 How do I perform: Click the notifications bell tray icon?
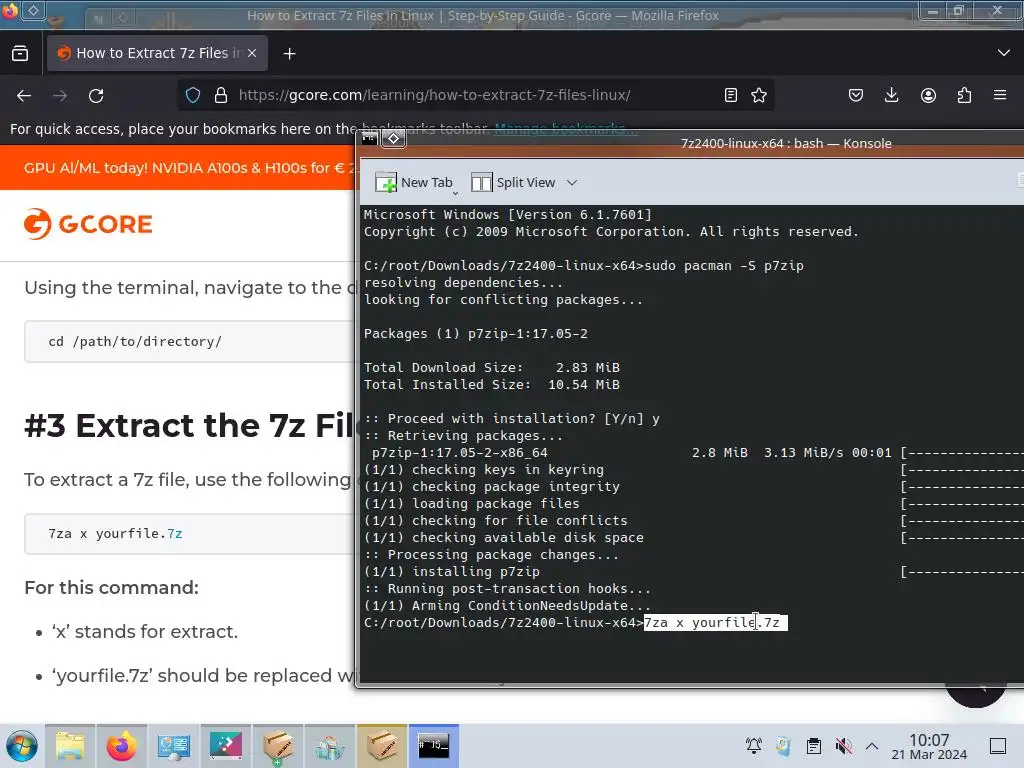[x=754, y=746]
